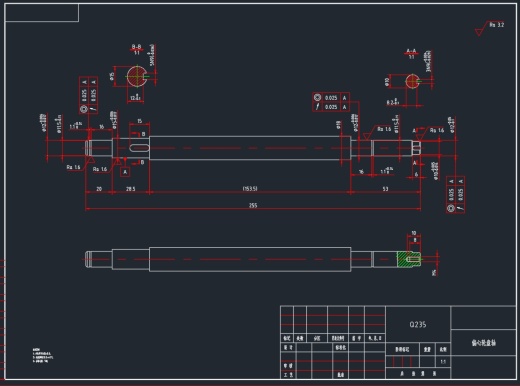Viewport: 520px width, 386px height.
Task: Click the hatched B-B section circle
Action: click(137, 76)
